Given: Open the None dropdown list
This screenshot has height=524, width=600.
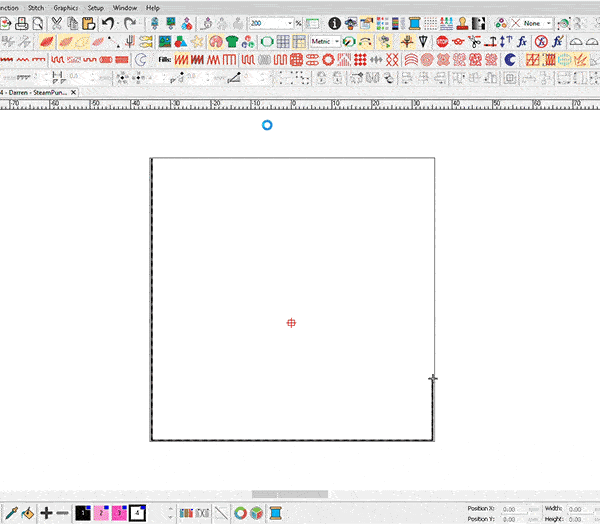Looking at the screenshot, I should click(x=549, y=24).
